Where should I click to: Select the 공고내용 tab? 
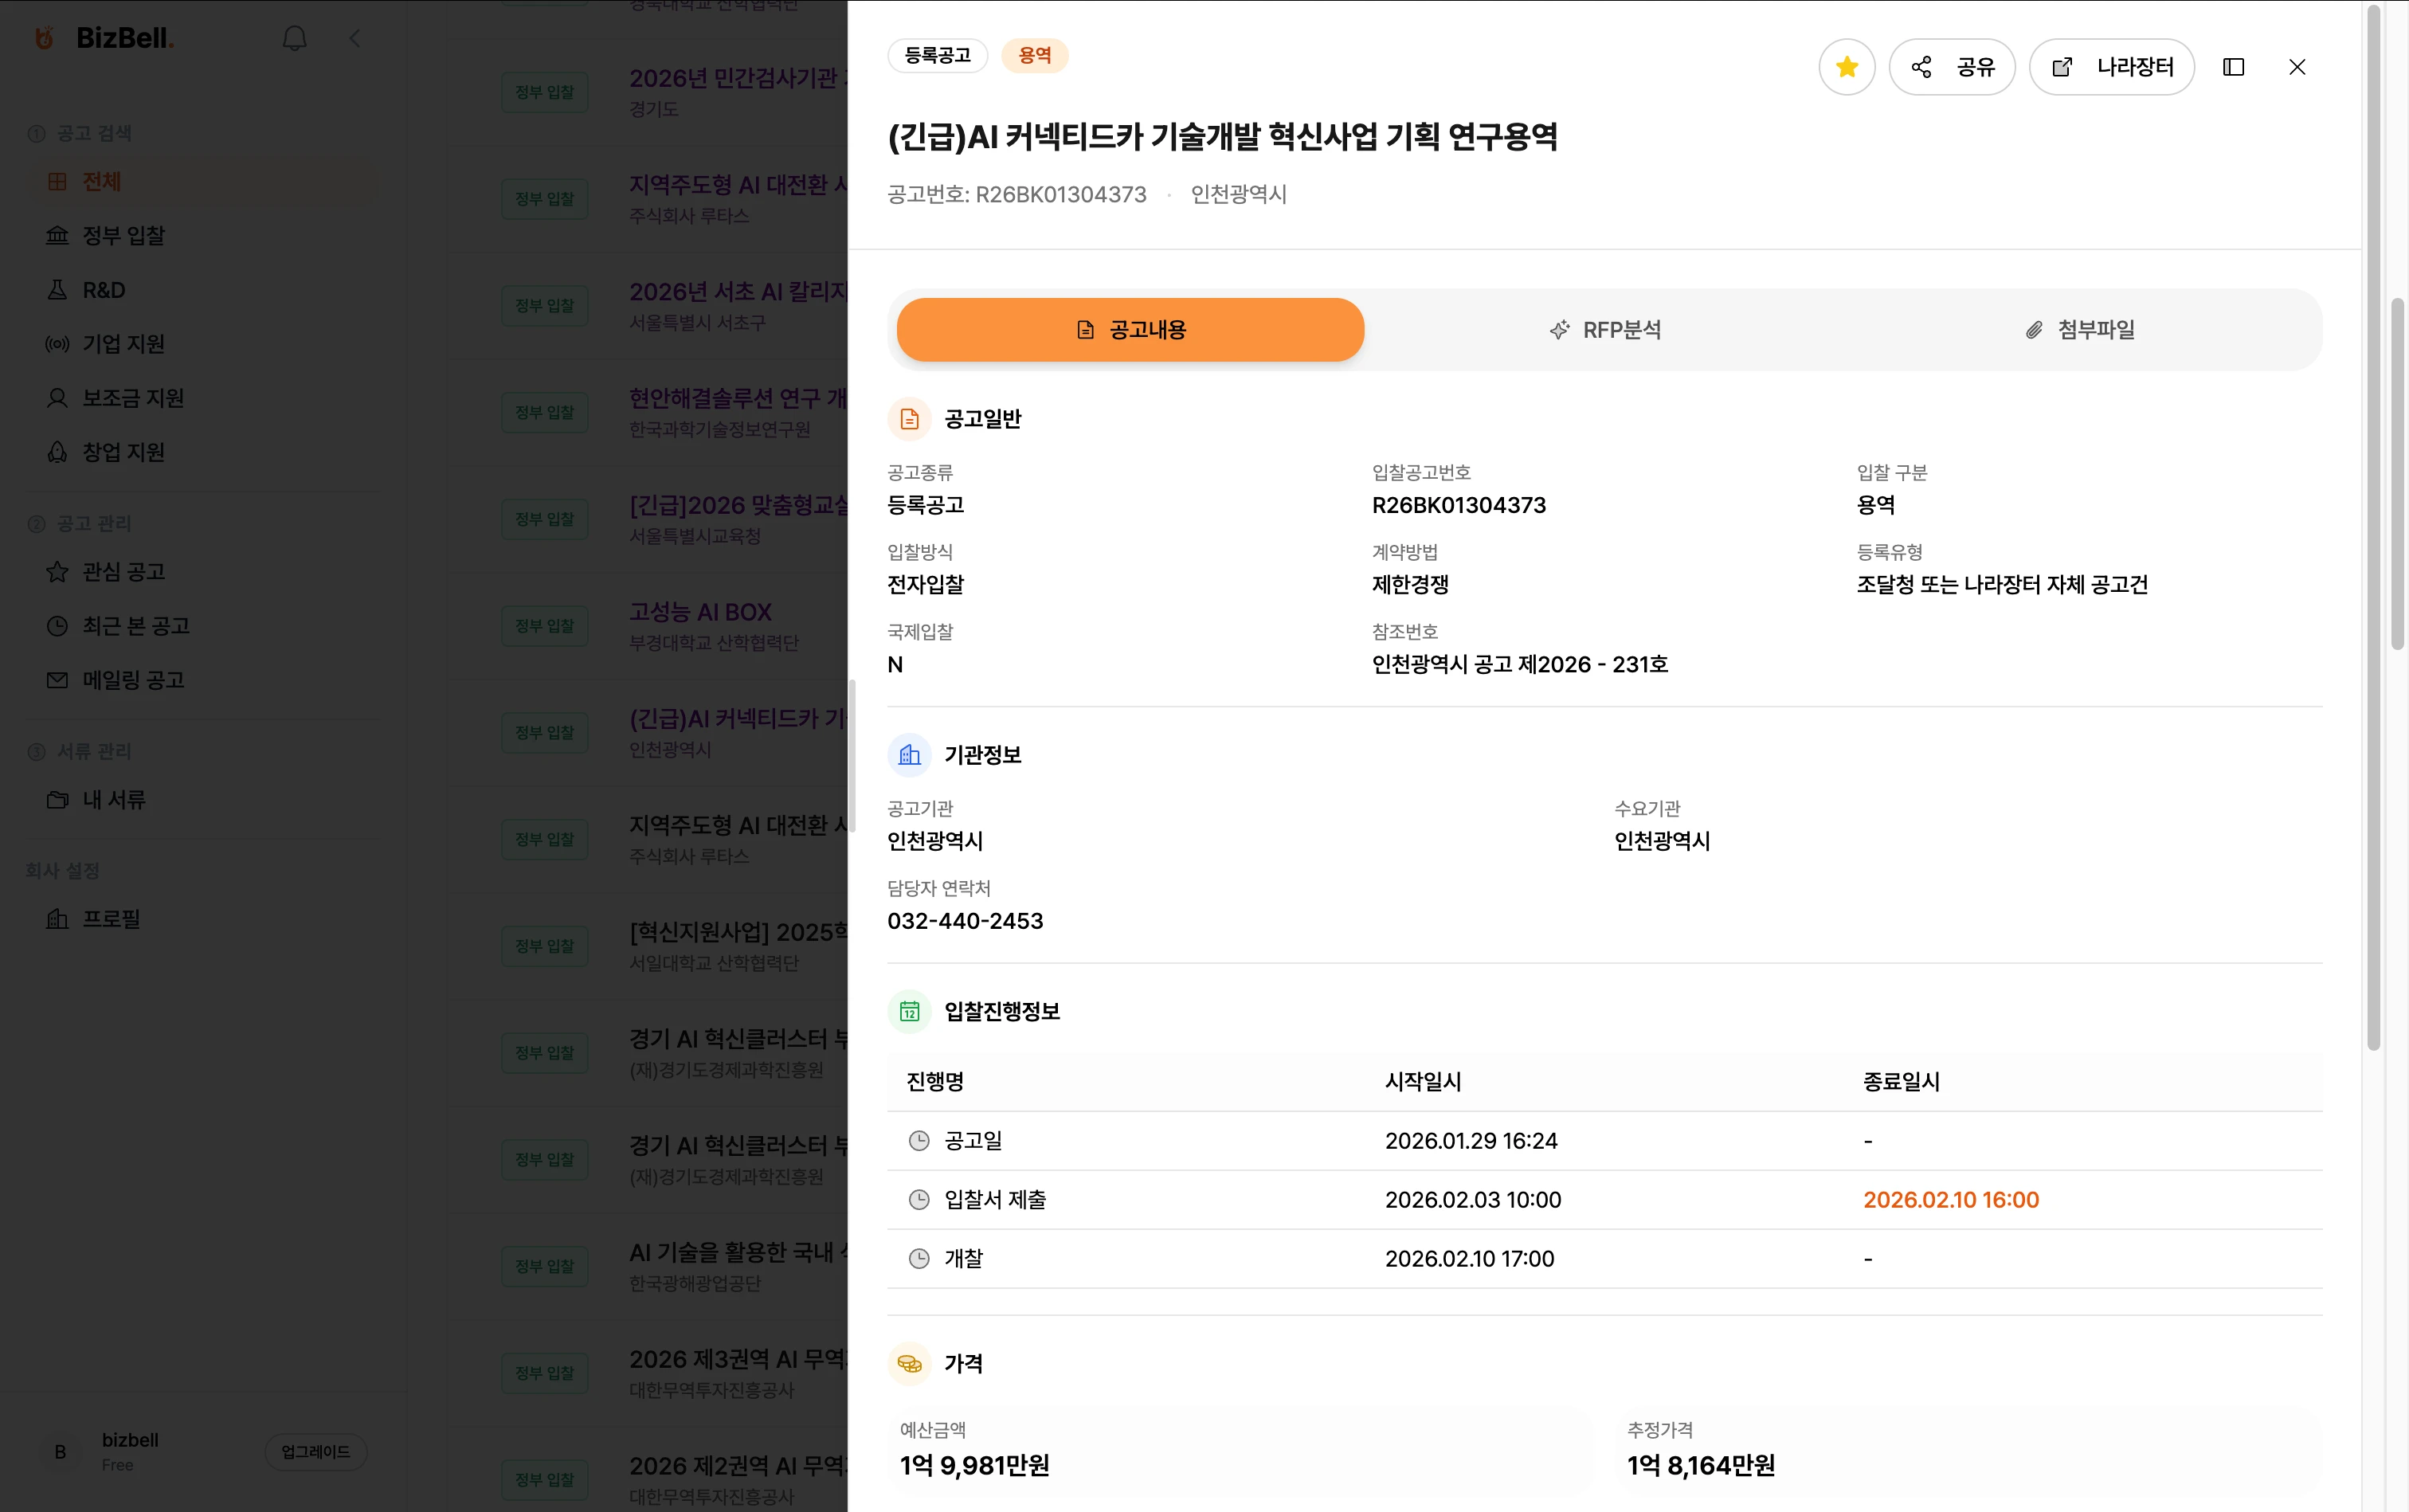tap(1130, 330)
